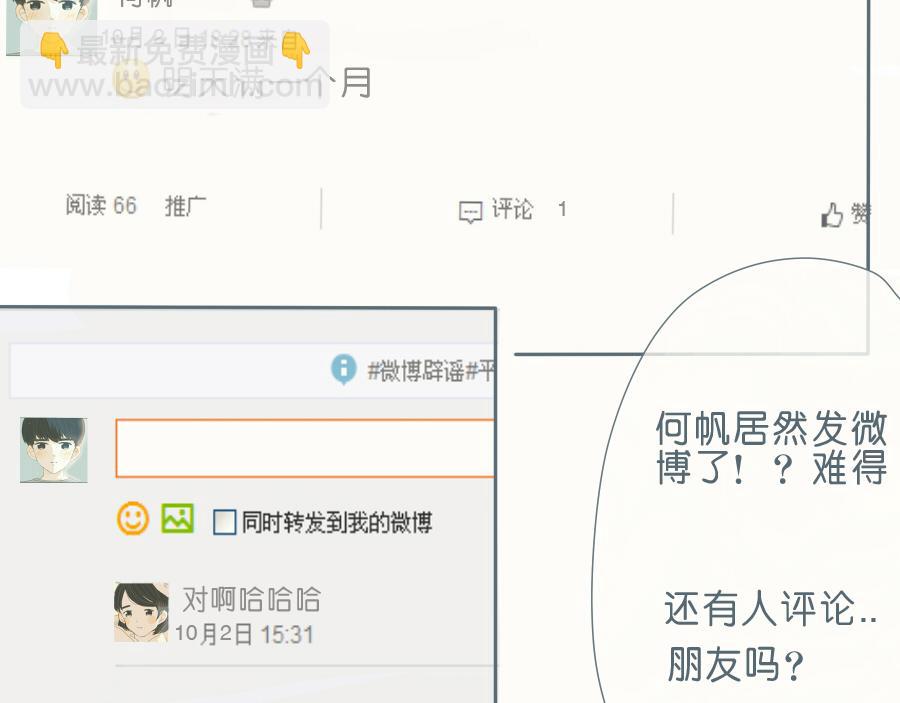The width and height of the screenshot is (900, 703).
Task: Click the green image upload icon
Action: [x=177, y=518]
